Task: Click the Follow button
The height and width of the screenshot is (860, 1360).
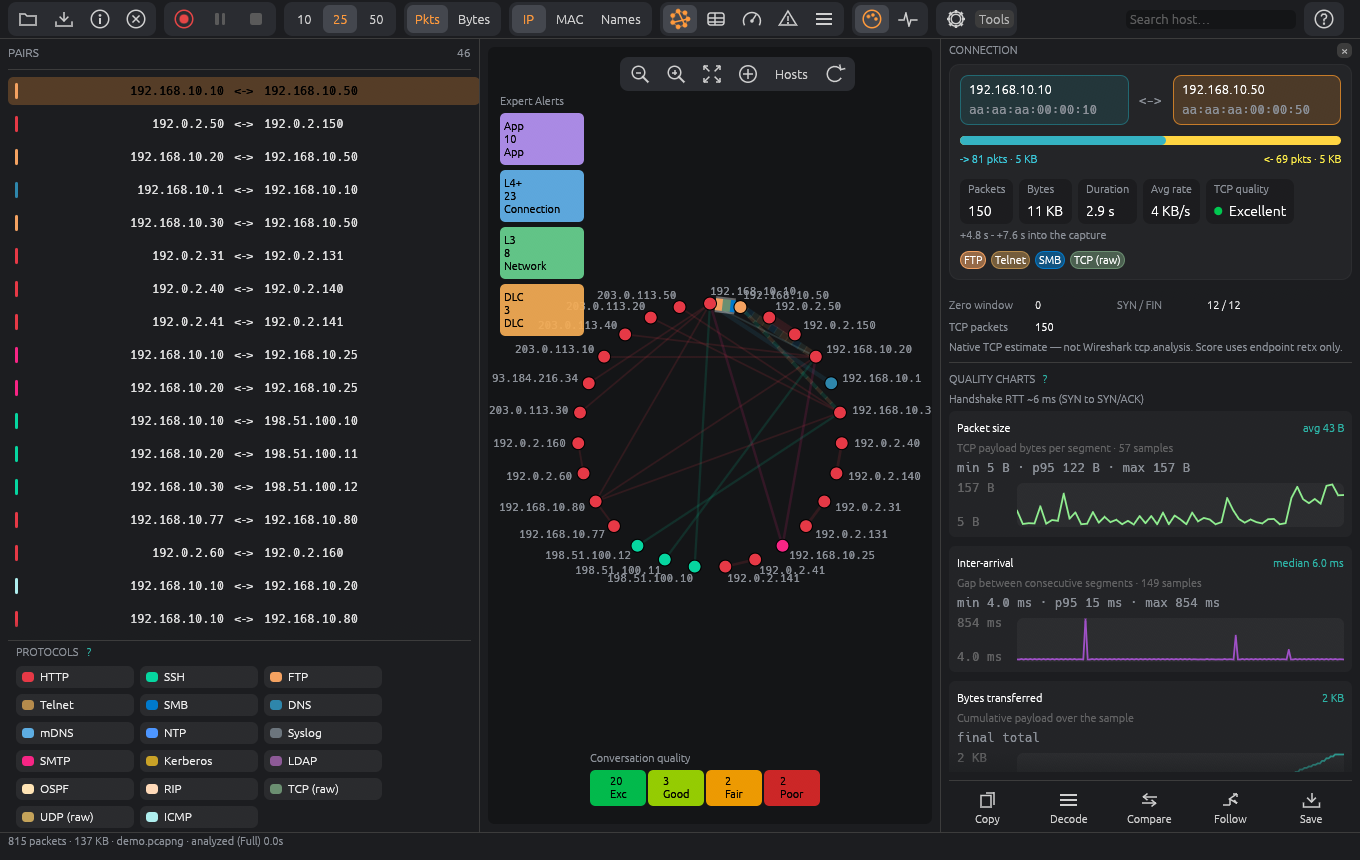Action: pos(1230,808)
